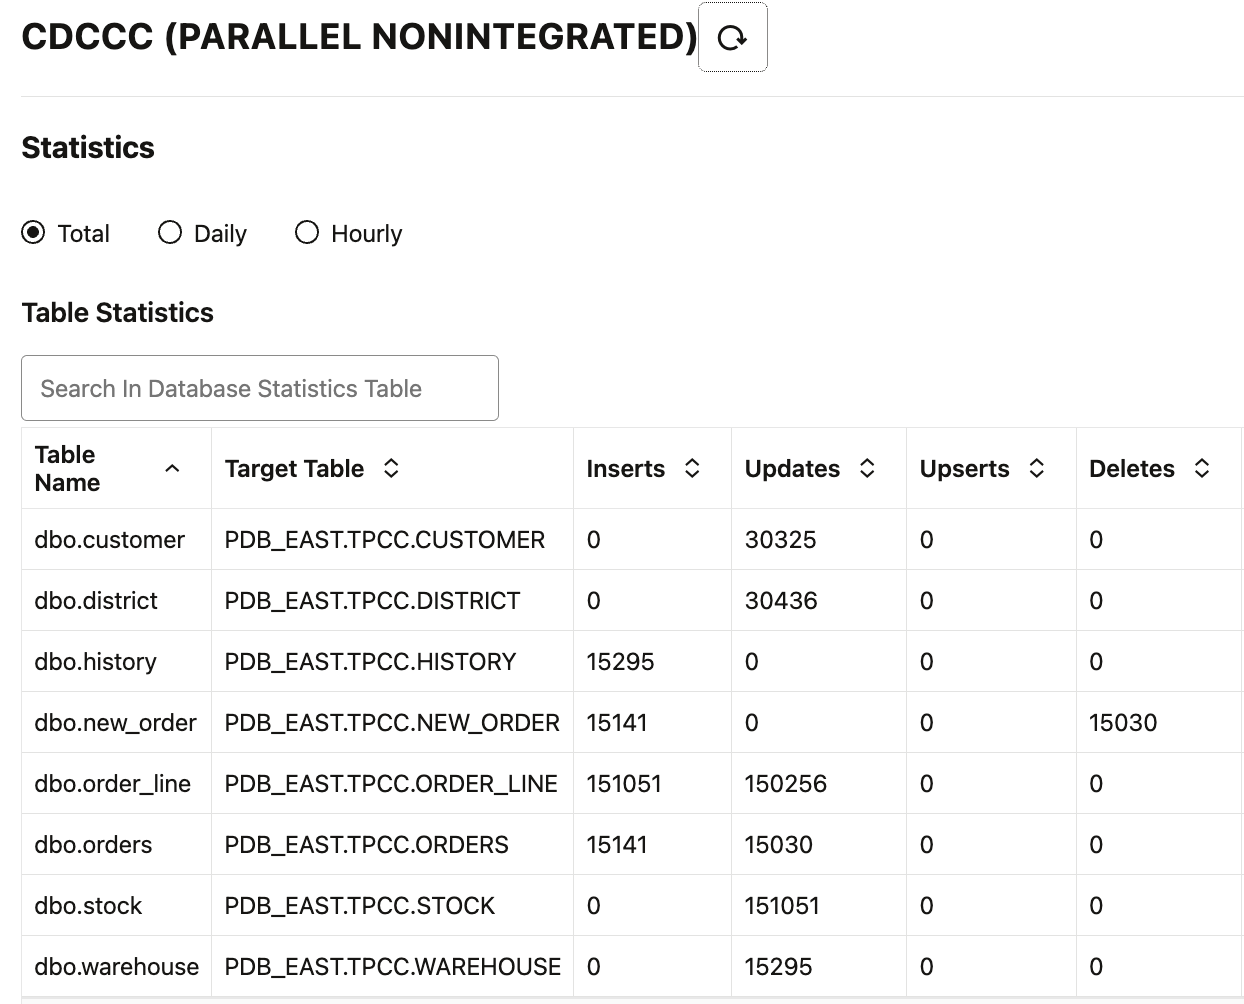This screenshot has height=1004, width=1244.
Task: Click the CDCCC page title heading
Action: 357,37
